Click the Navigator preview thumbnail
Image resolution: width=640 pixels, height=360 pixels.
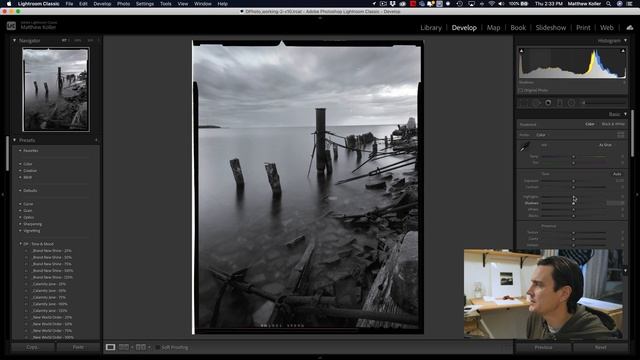tap(56, 89)
